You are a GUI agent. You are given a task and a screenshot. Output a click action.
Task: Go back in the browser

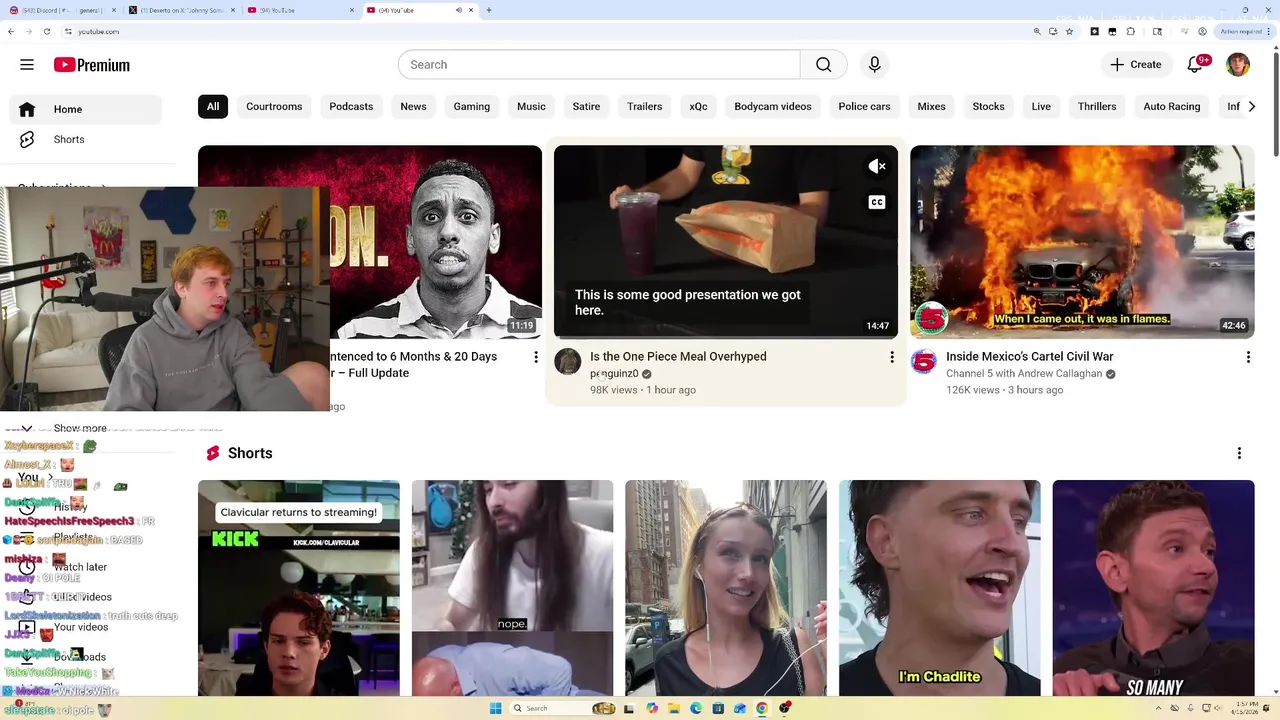(x=10, y=32)
